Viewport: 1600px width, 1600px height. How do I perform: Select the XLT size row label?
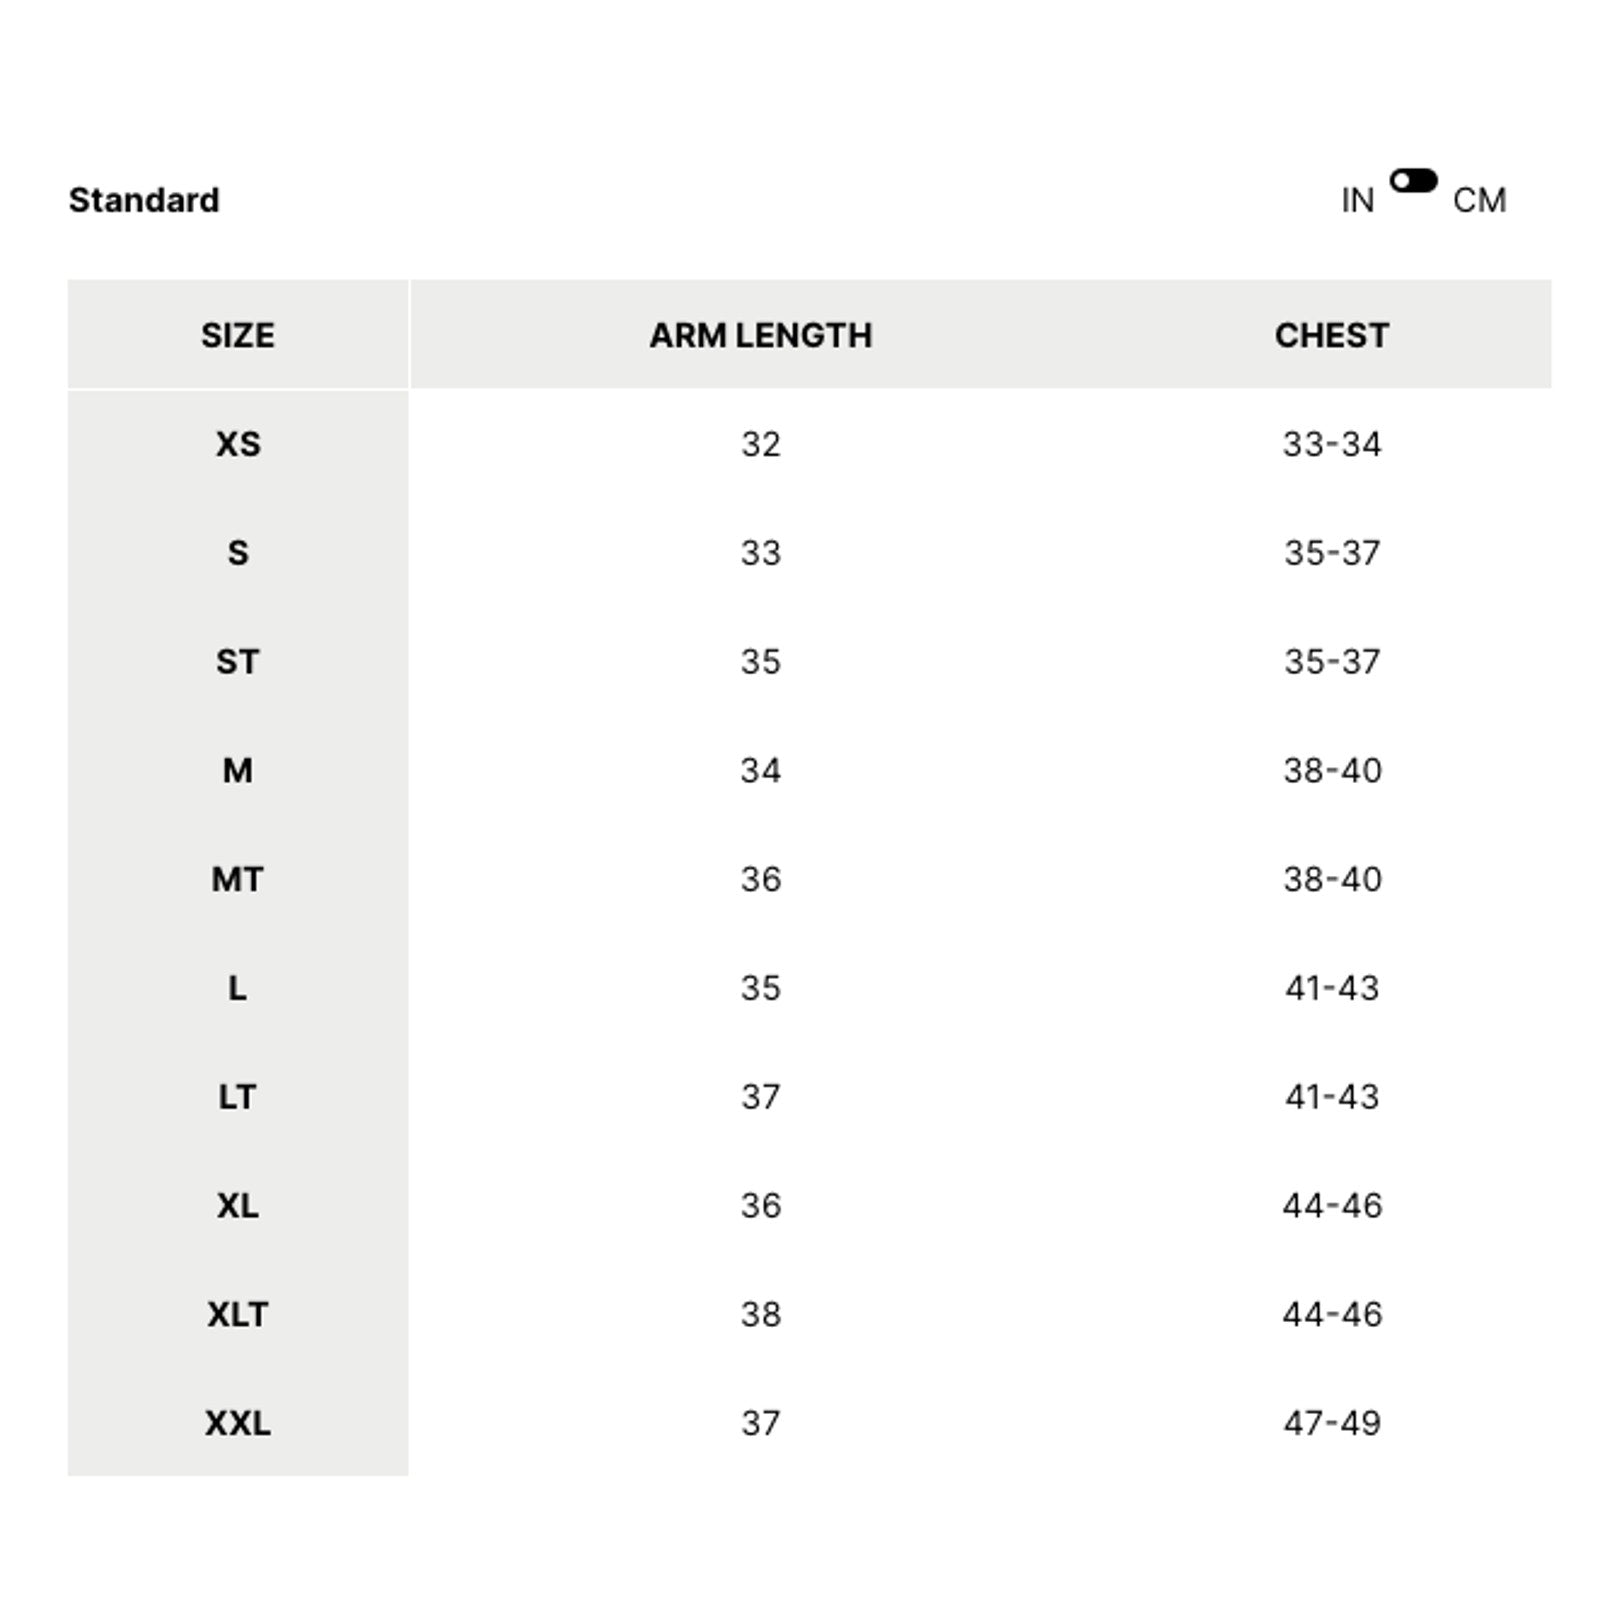click(238, 1314)
